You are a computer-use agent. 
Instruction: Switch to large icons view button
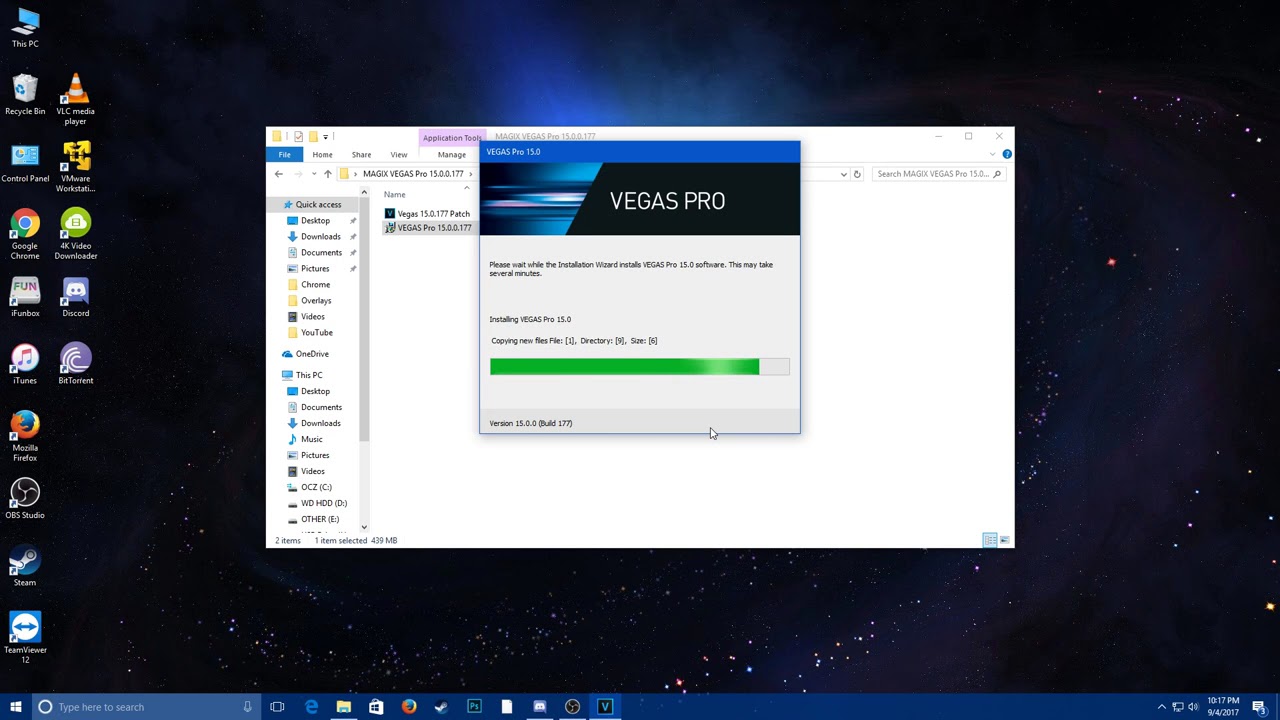(1004, 540)
